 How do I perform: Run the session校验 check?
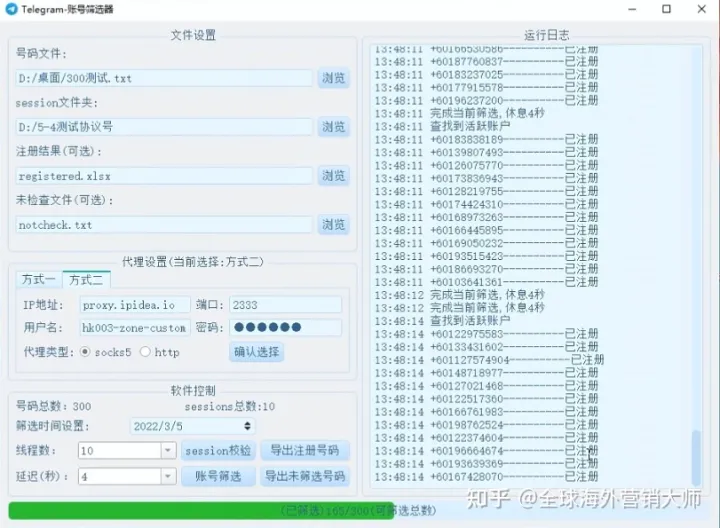pyautogui.click(x=218, y=451)
